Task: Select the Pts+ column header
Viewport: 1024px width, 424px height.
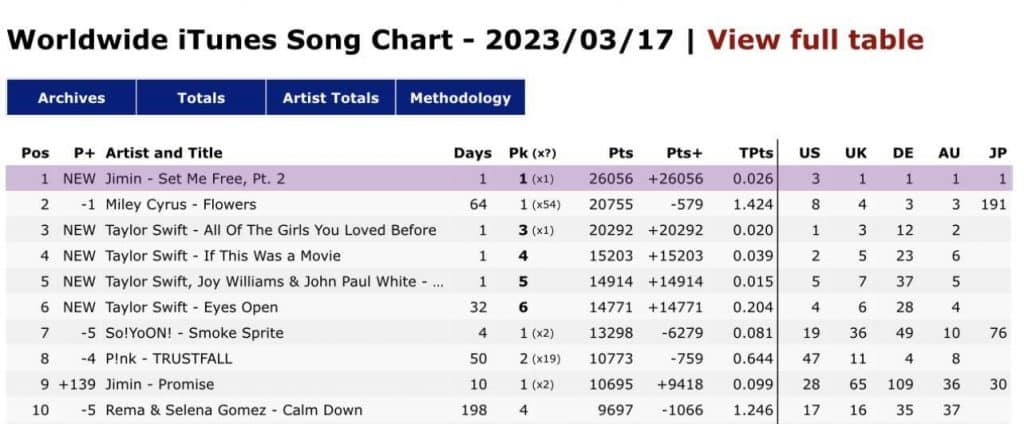Action: coord(684,153)
